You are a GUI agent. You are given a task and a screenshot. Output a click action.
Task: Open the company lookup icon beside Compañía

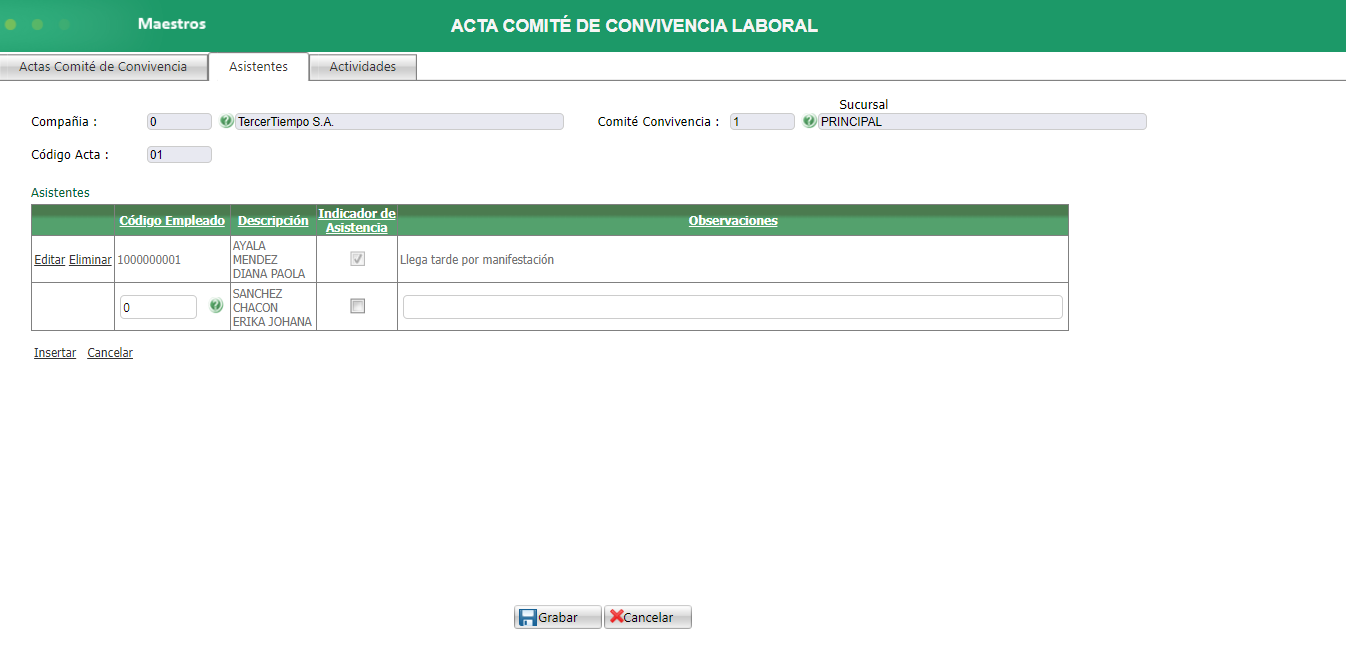point(226,120)
